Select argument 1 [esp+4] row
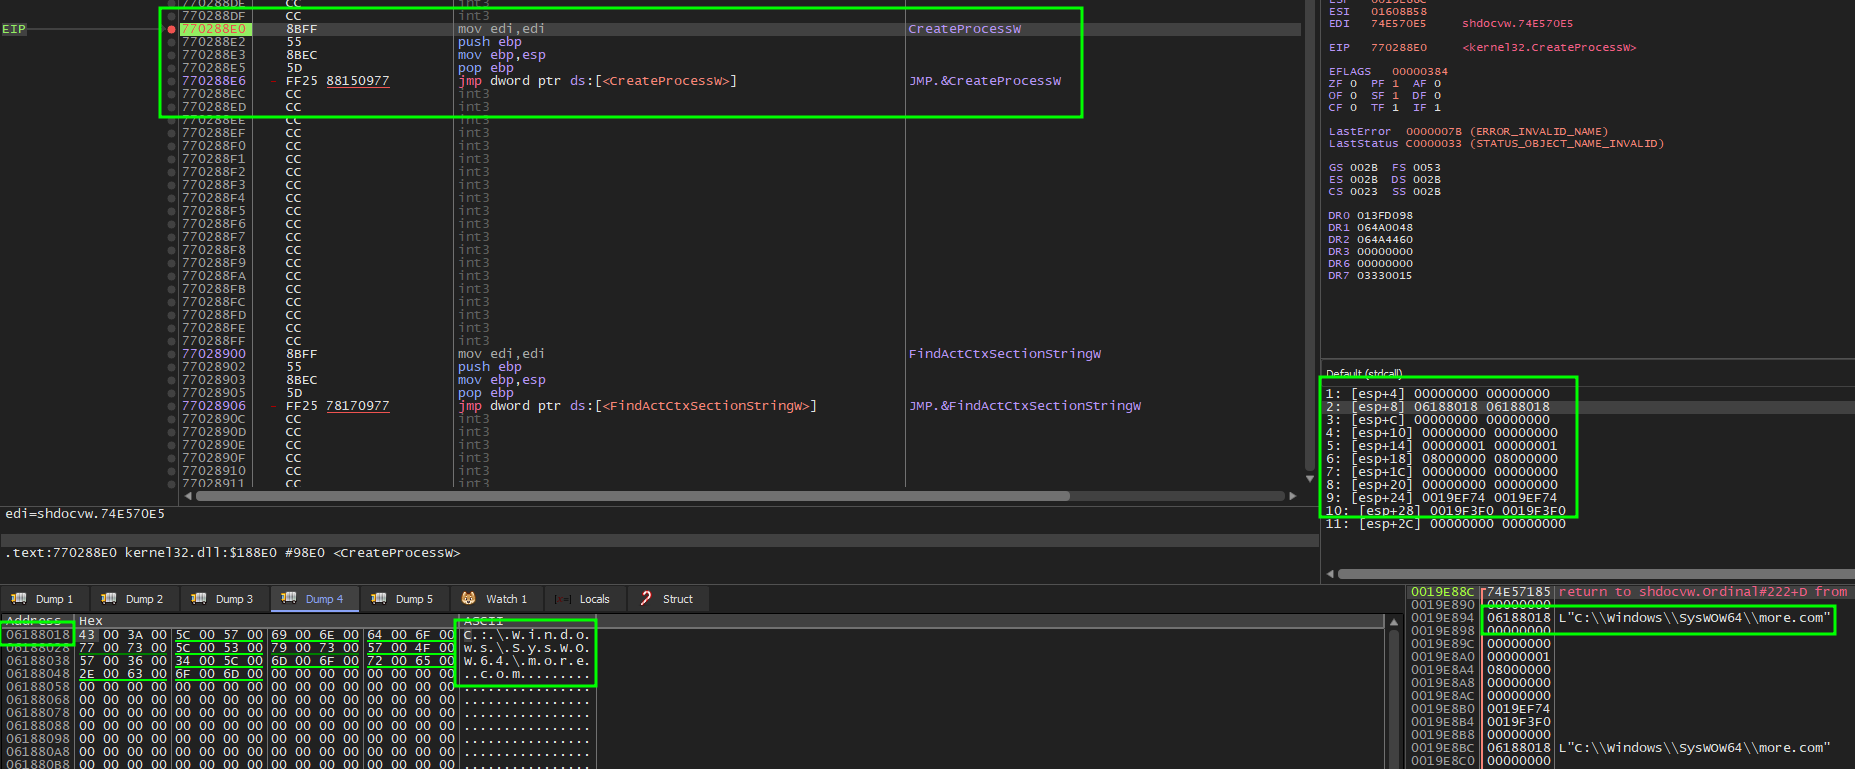1855x769 pixels. tap(1590, 394)
